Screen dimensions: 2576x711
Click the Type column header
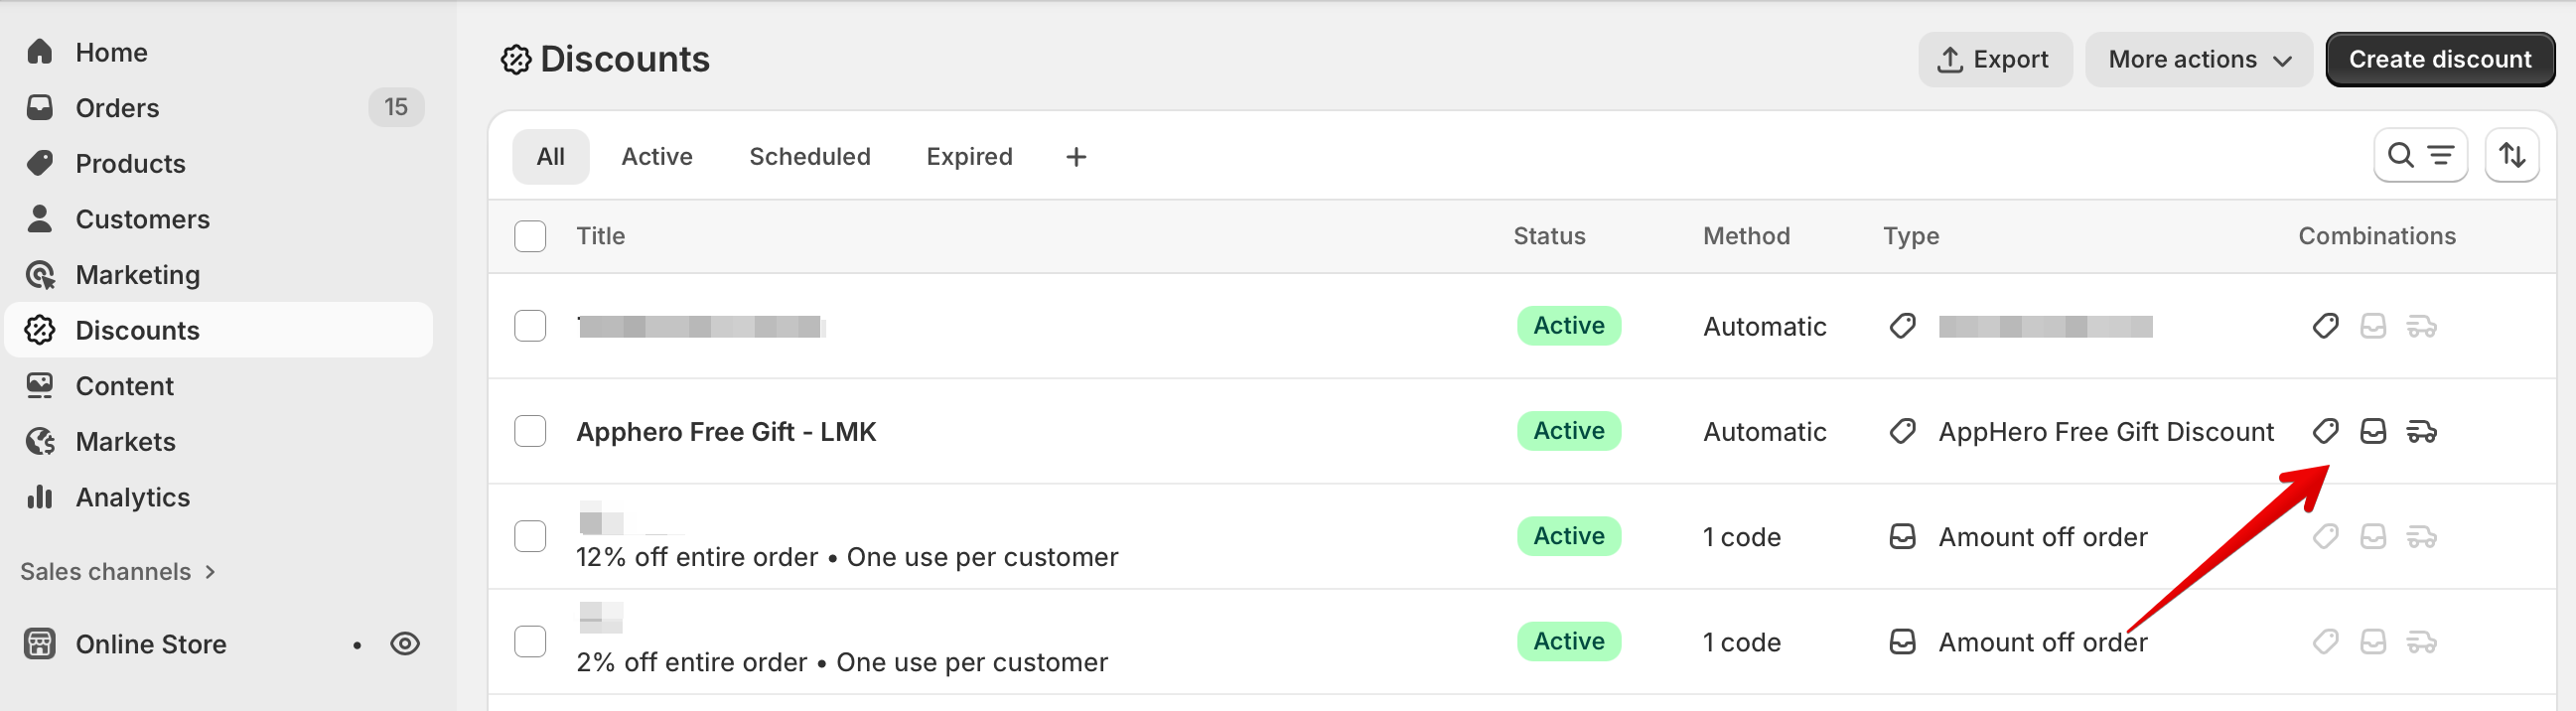(x=1910, y=236)
